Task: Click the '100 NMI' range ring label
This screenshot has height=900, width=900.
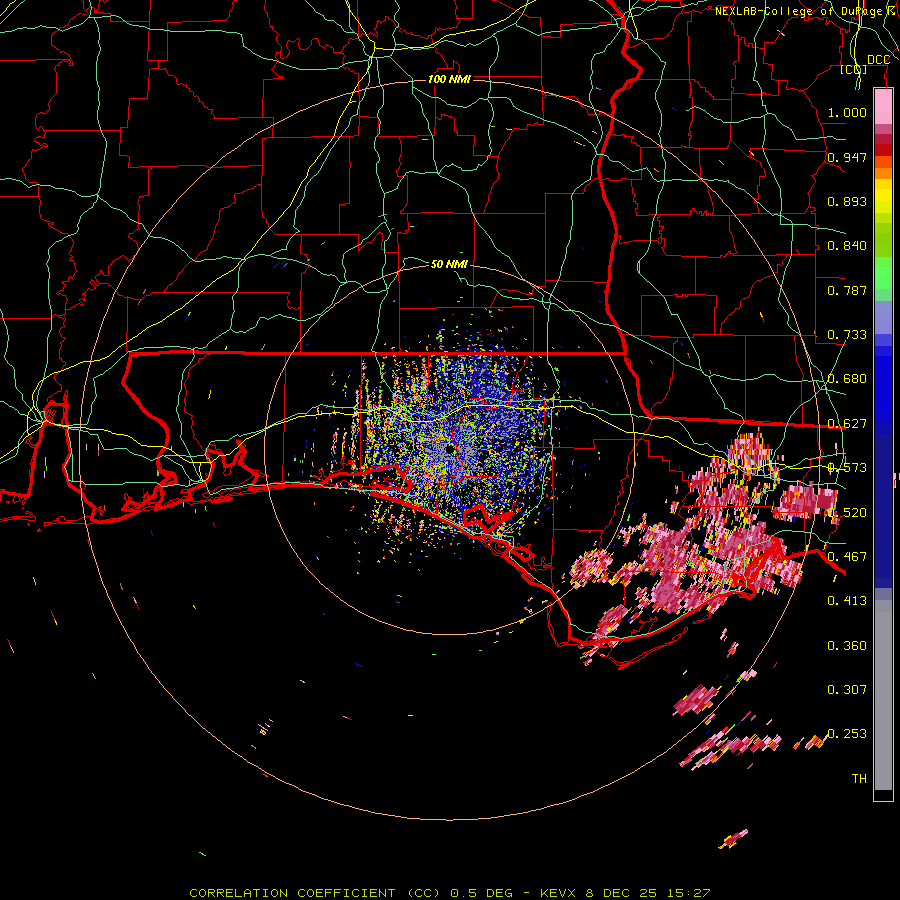Action: (449, 79)
